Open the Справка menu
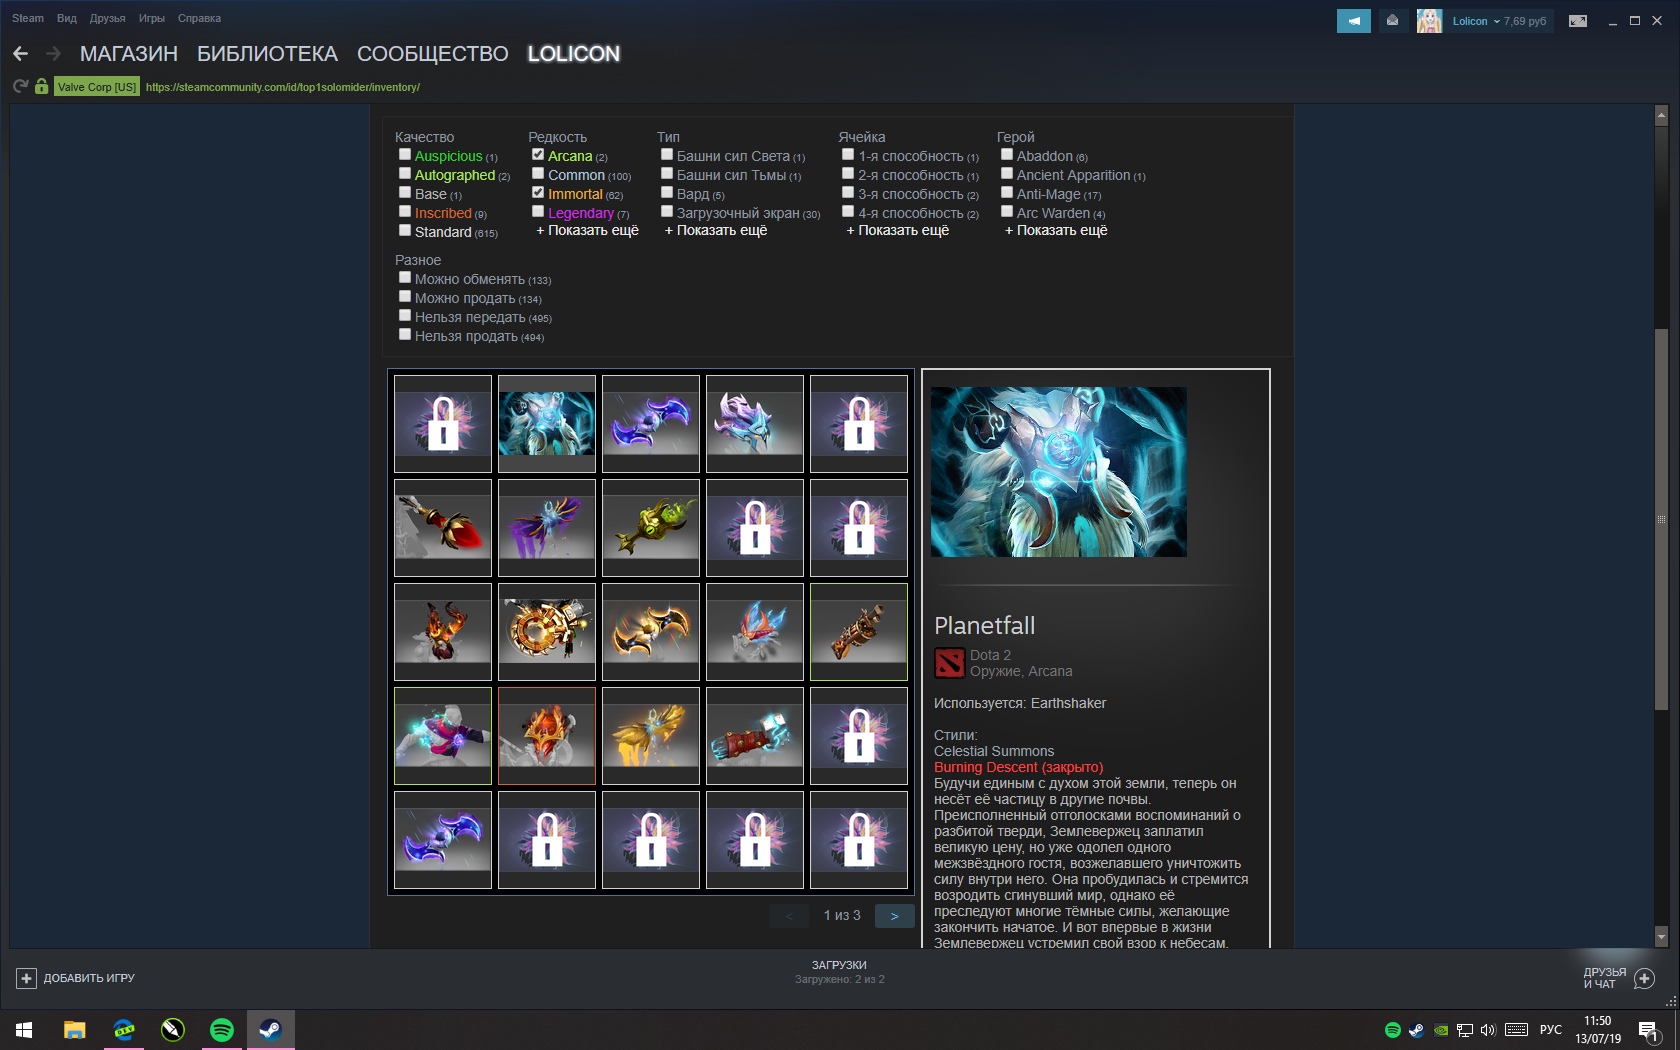This screenshot has width=1680, height=1050. coord(199,18)
